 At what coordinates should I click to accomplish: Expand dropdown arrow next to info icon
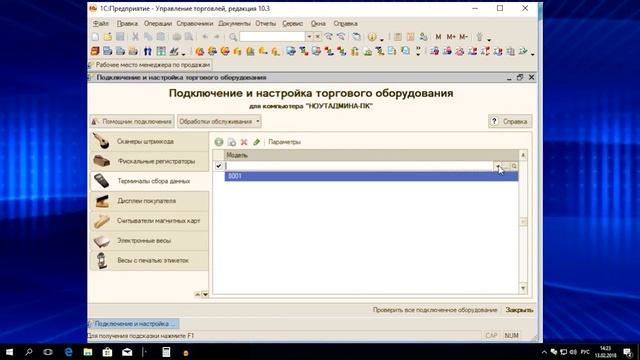(382, 39)
